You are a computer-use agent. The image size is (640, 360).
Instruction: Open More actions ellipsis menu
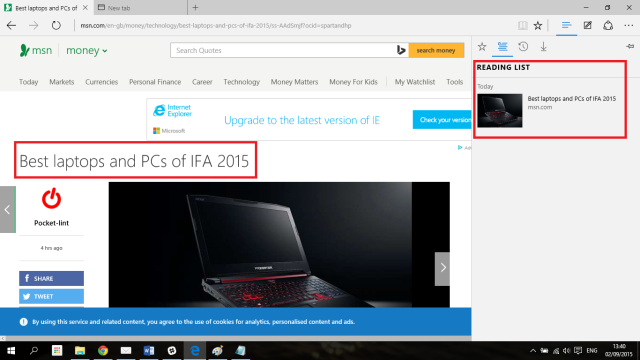pyautogui.click(x=629, y=25)
